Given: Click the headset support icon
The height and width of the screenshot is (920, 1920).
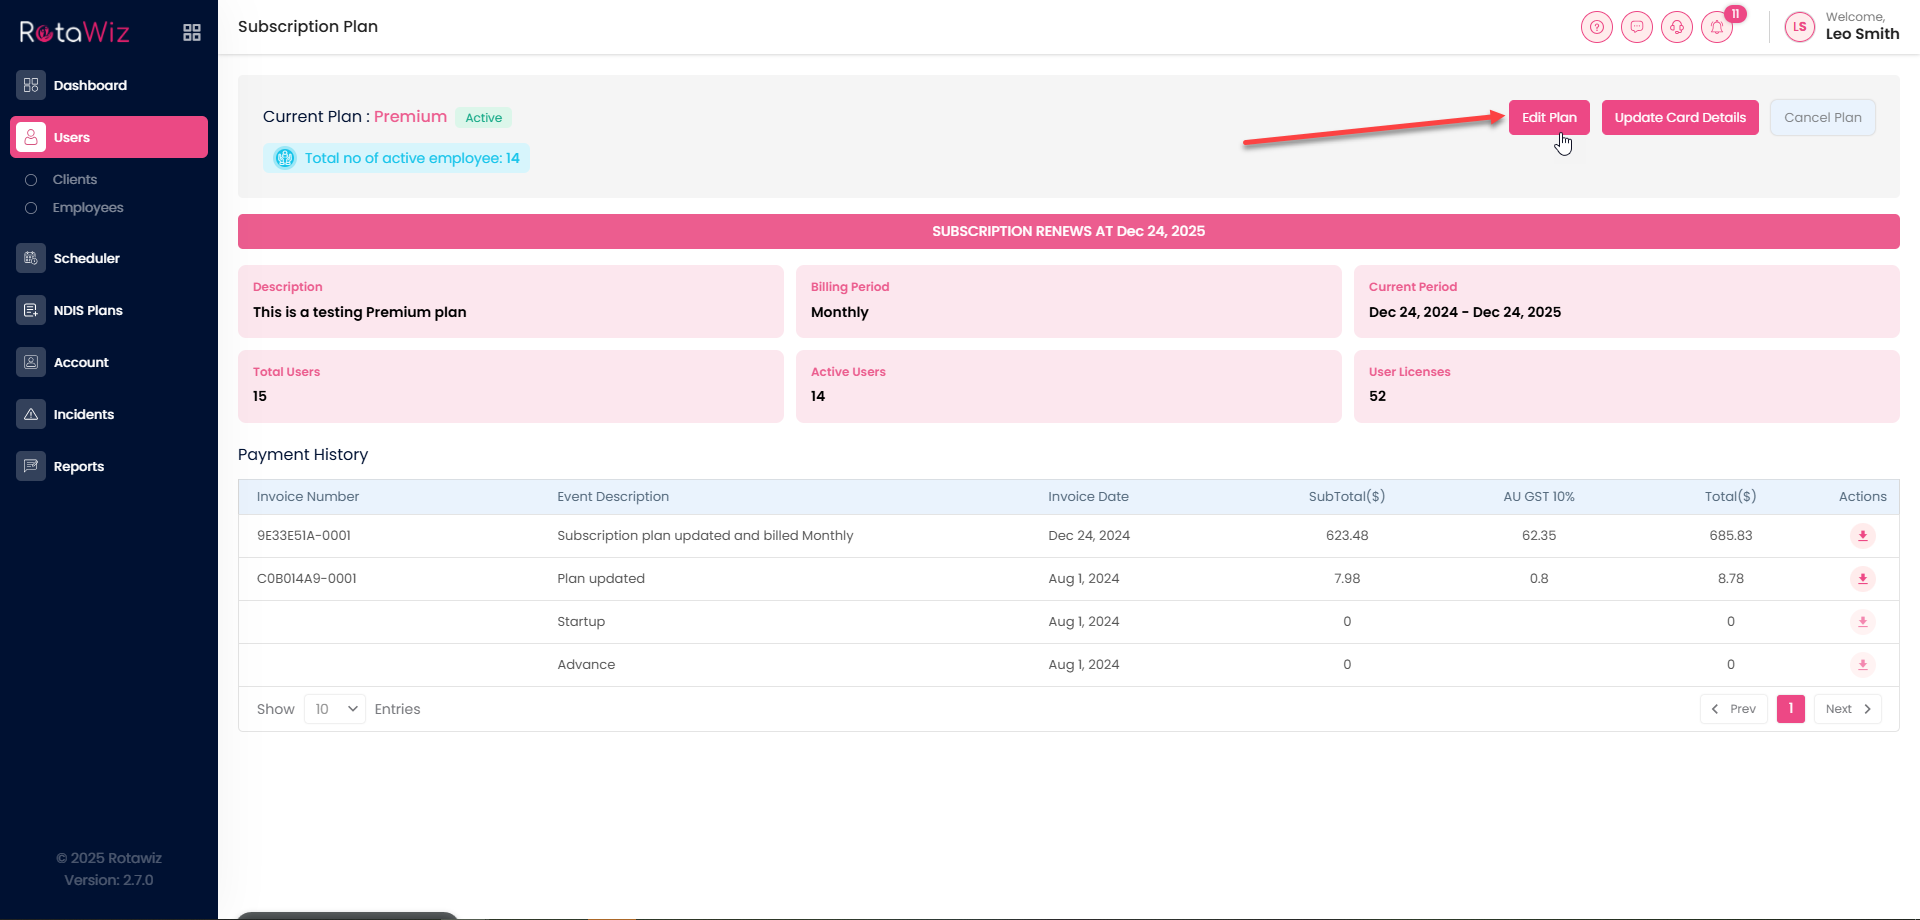Looking at the screenshot, I should click(x=1676, y=27).
